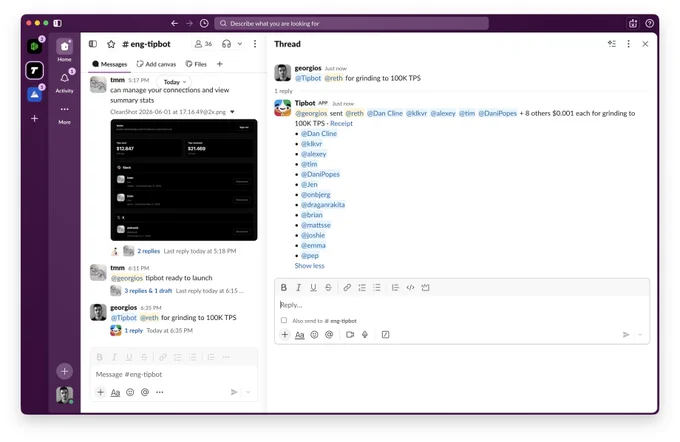Open the AI assistant icon beside help
This screenshot has width=680, height=442.
633,23
